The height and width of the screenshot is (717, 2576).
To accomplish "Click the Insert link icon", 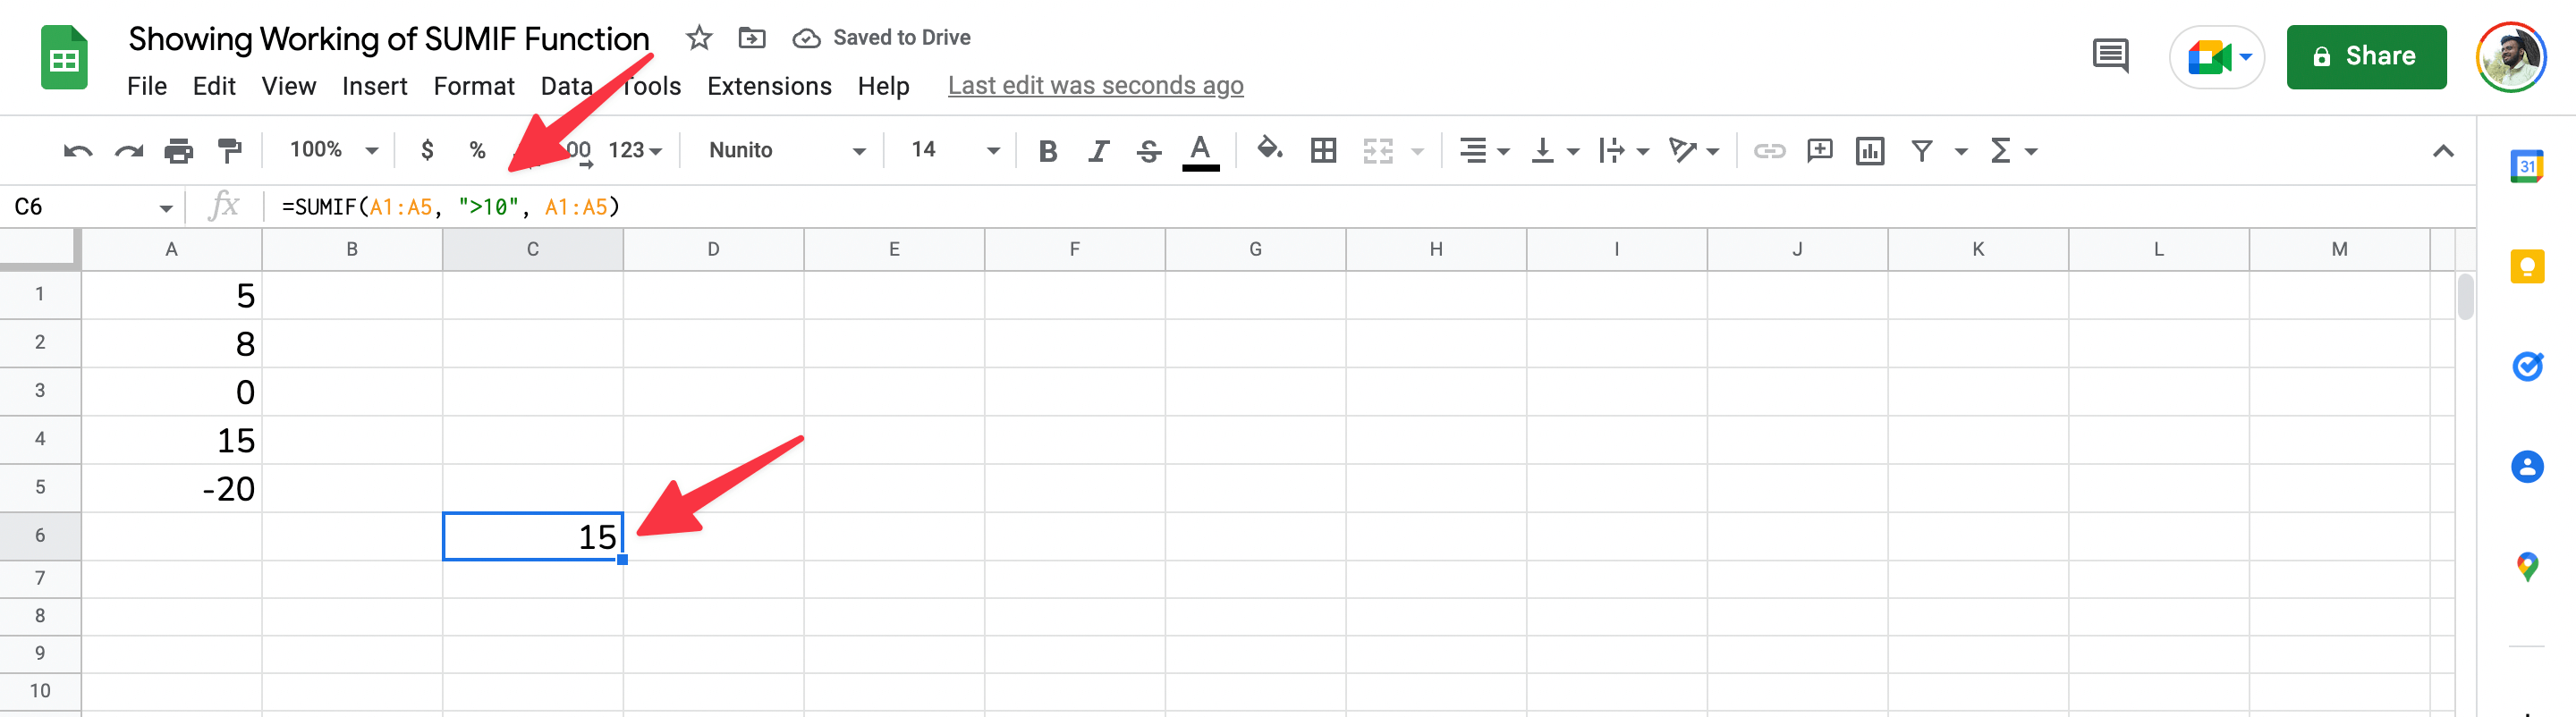I will point(1770,150).
